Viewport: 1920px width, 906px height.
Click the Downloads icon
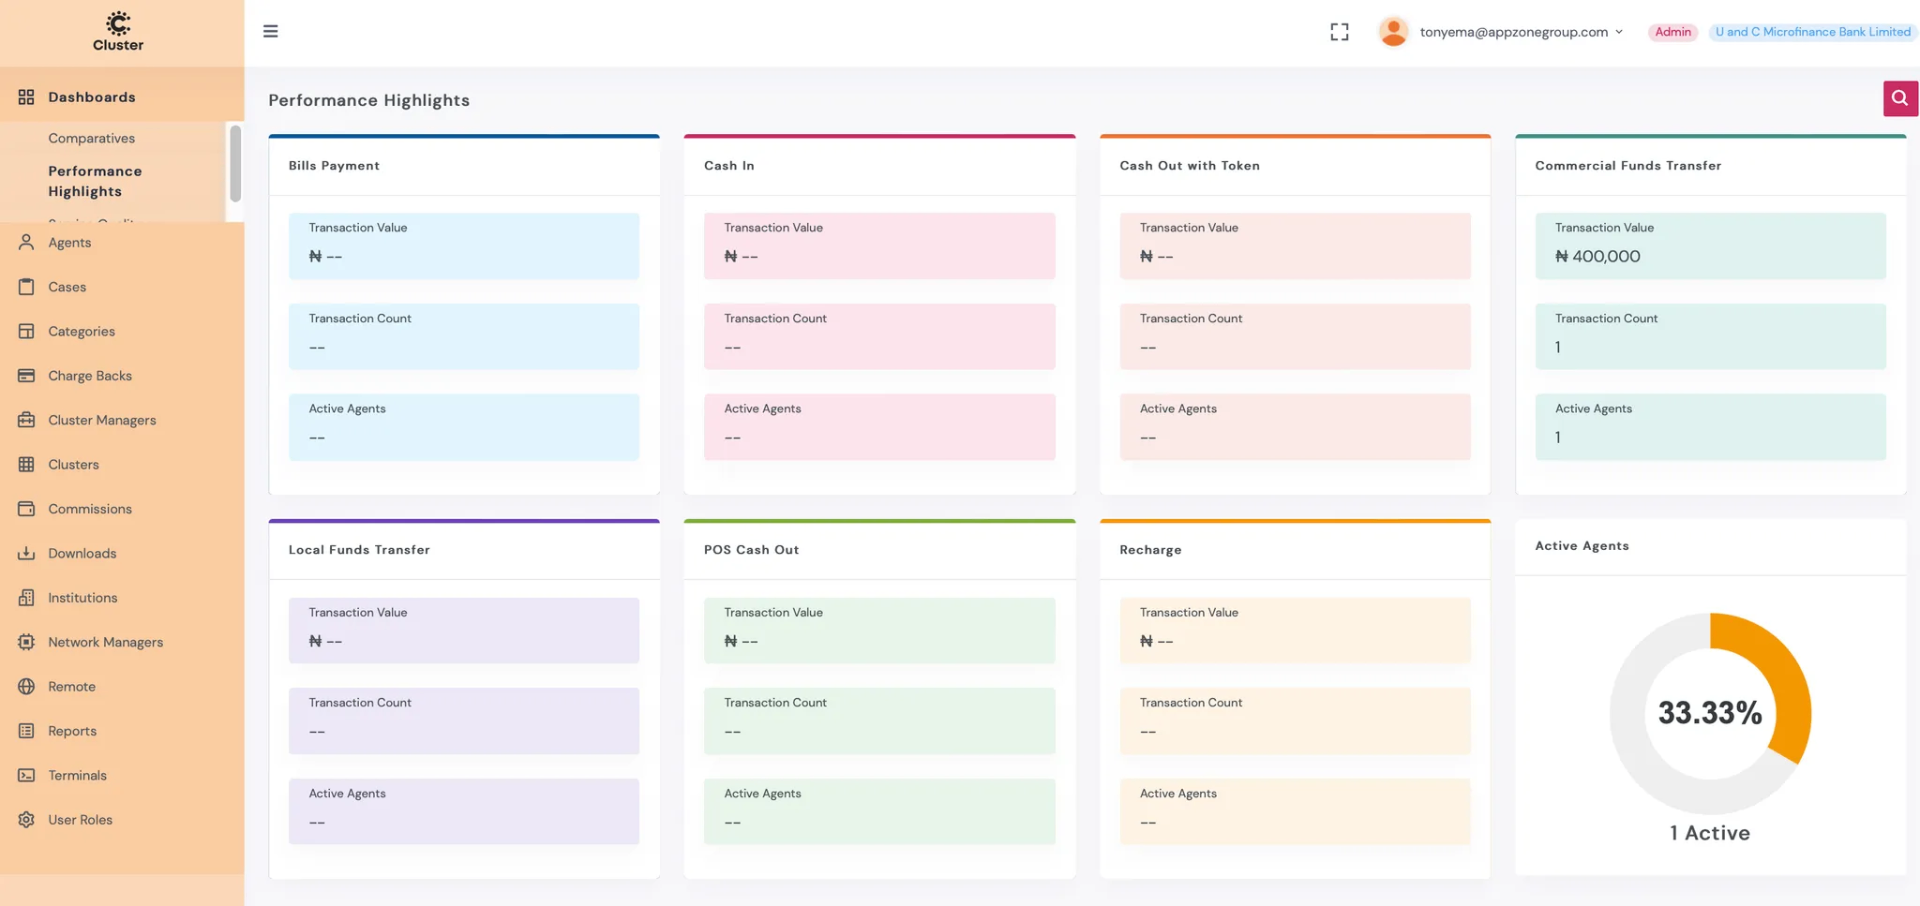[x=25, y=553]
